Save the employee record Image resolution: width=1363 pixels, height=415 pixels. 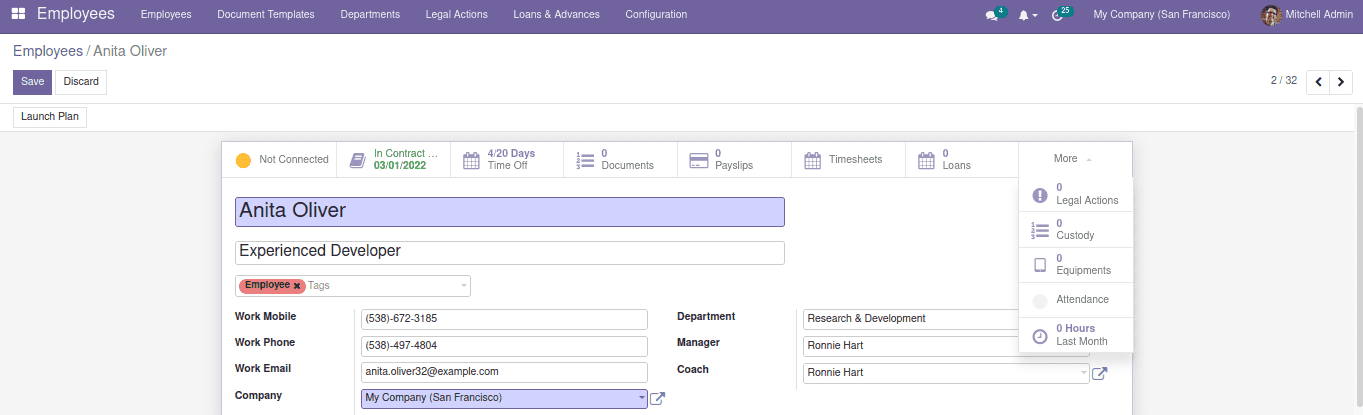point(32,82)
